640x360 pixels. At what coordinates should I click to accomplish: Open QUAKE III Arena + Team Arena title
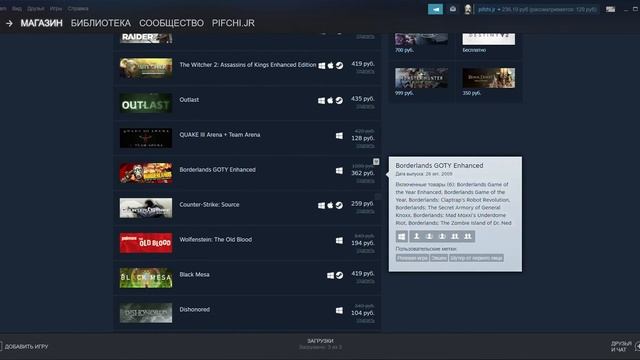(220, 135)
